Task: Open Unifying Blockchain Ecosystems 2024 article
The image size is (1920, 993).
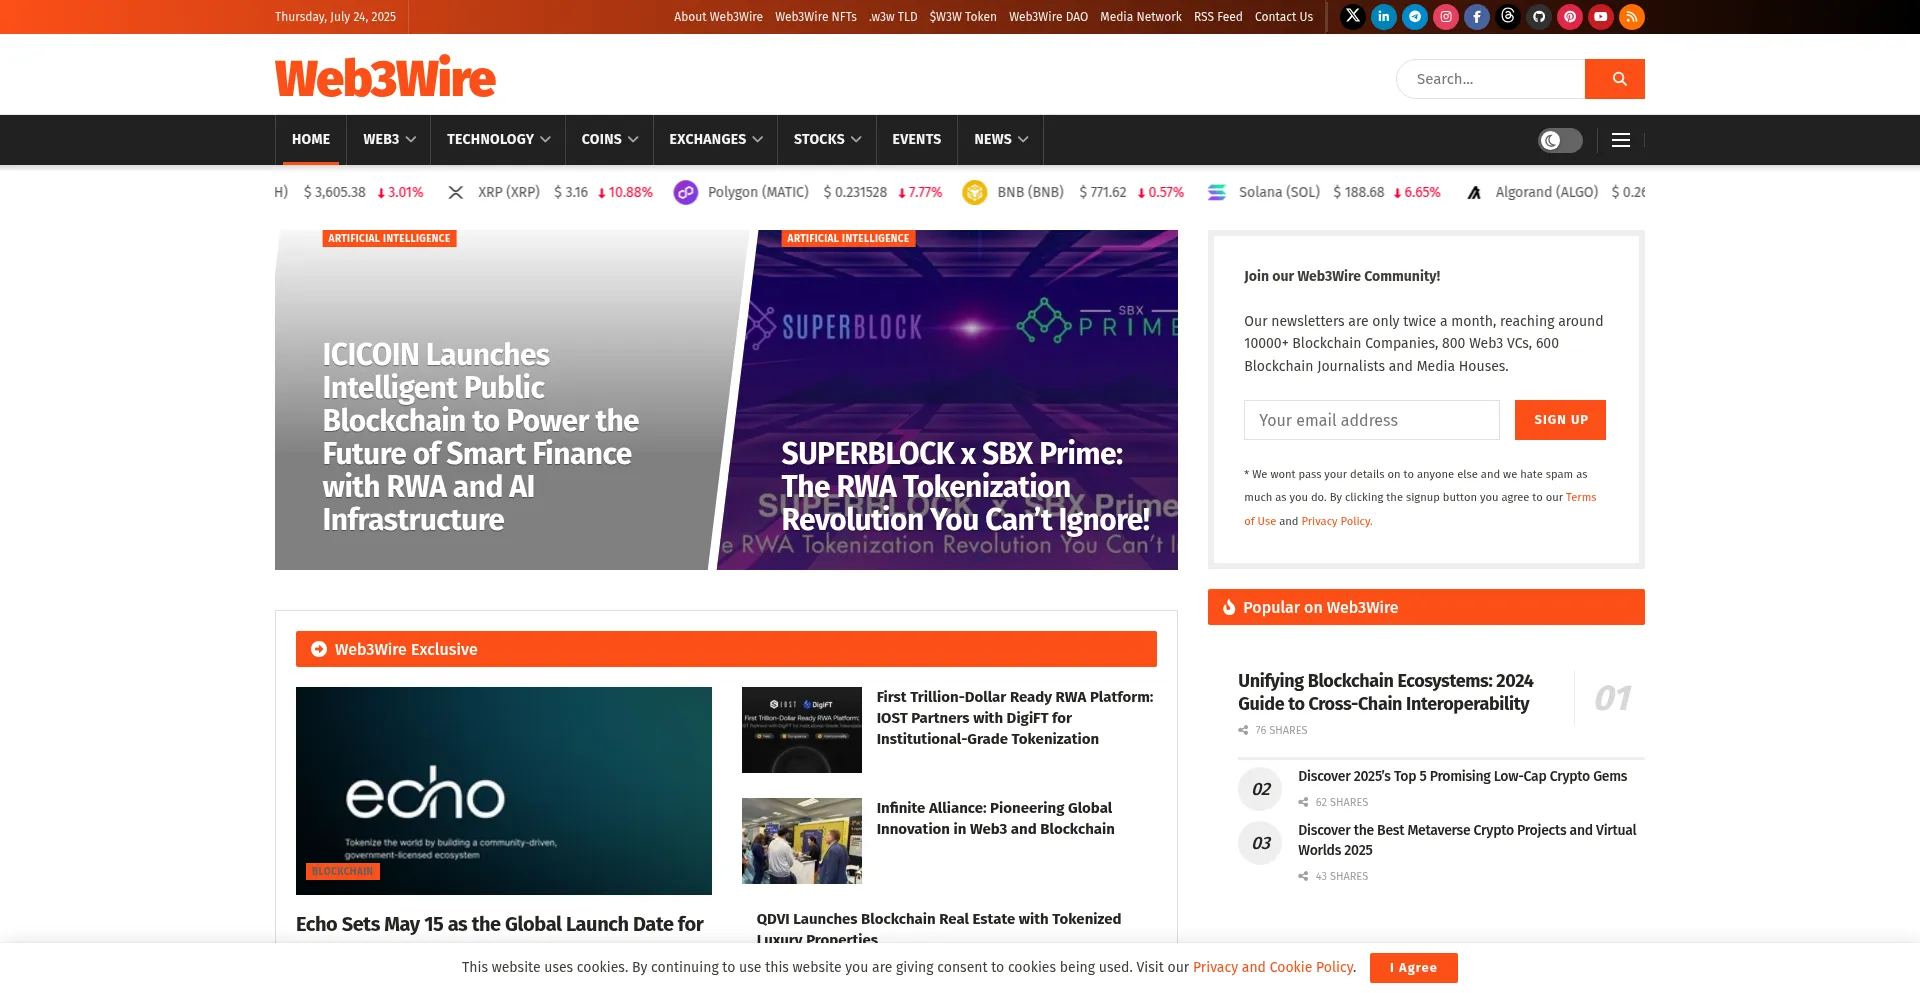Action: (x=1386, y=692)
